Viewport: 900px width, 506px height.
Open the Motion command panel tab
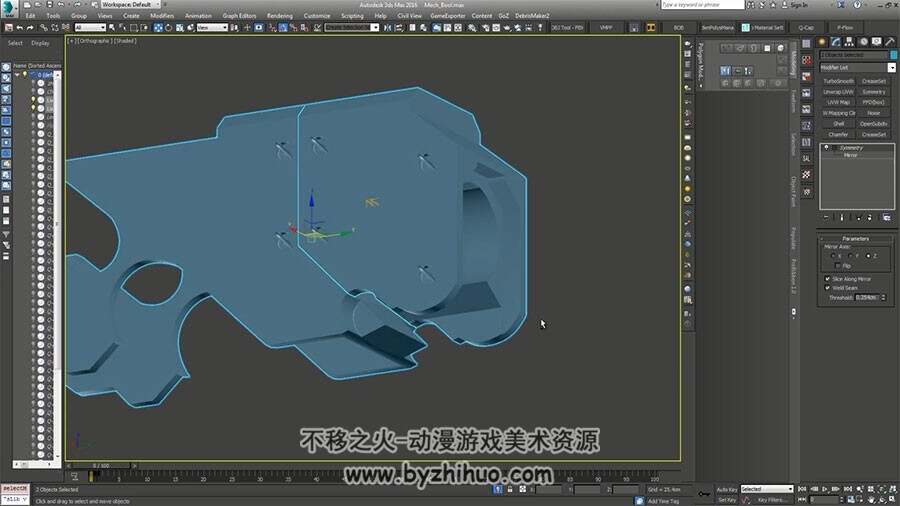[863, 42]
